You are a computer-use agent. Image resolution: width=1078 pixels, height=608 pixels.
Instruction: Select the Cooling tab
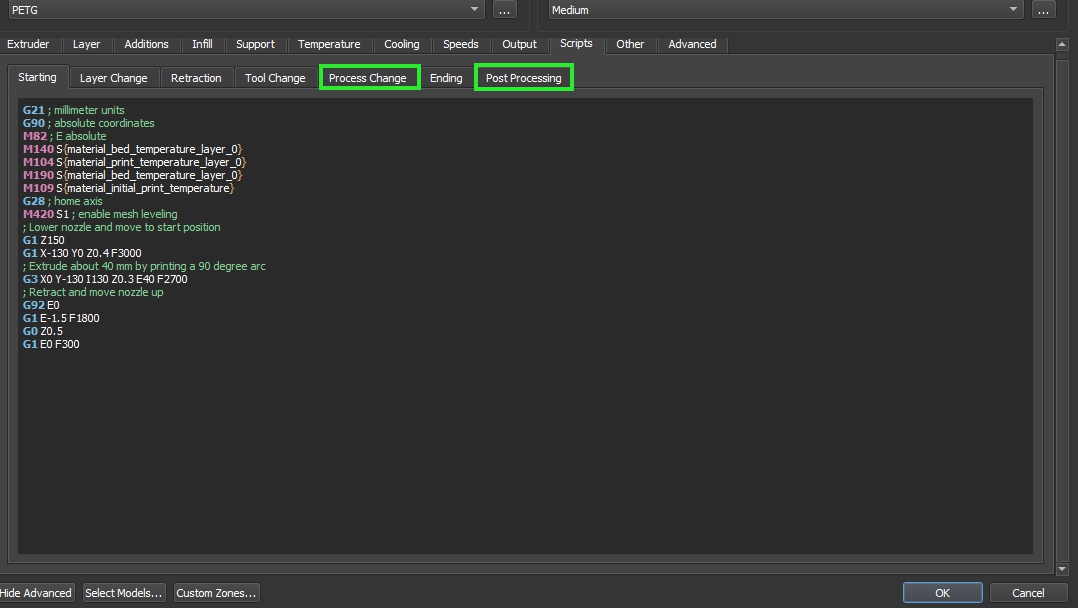[401, 44]
